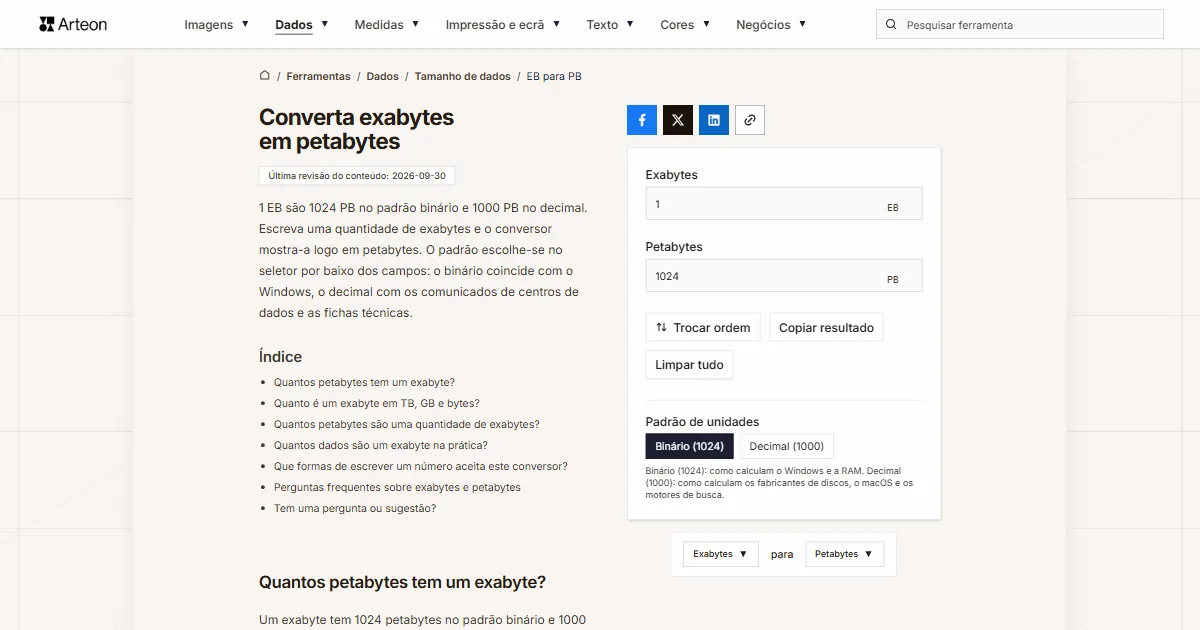Image resolution: width=1200 pixels, height=630 pixels.
Task: Switch to Decimal (1000) unit standard
Action: pyautogui.click(x=787, y=446)
